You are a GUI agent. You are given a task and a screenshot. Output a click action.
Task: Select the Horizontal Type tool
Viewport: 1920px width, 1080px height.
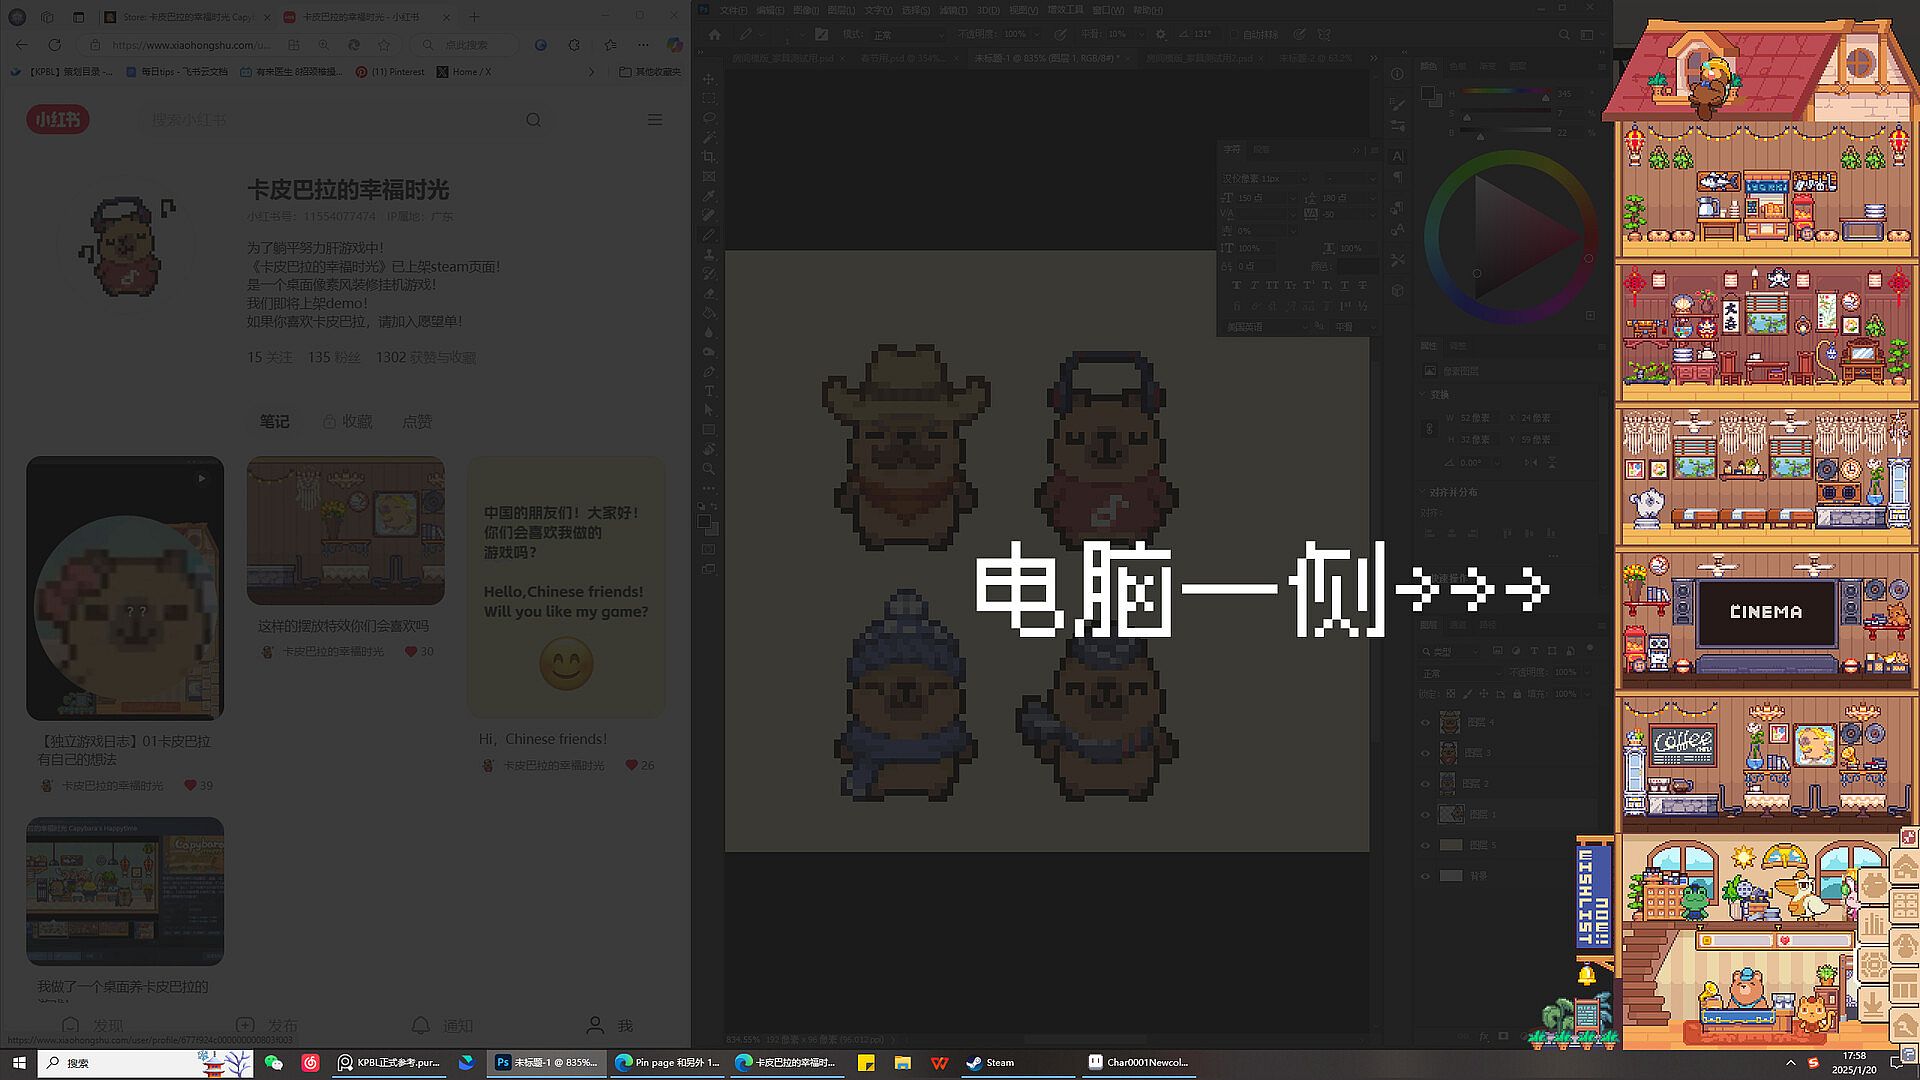click(x=709, y=391)
